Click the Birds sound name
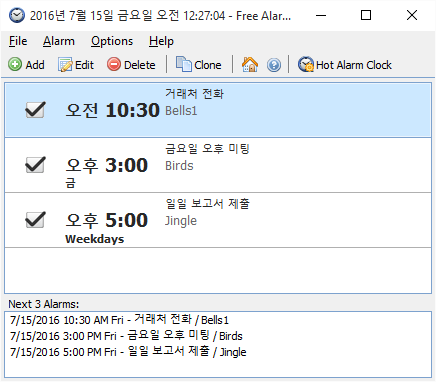This screenshot has height=382, width=436. 179,166
